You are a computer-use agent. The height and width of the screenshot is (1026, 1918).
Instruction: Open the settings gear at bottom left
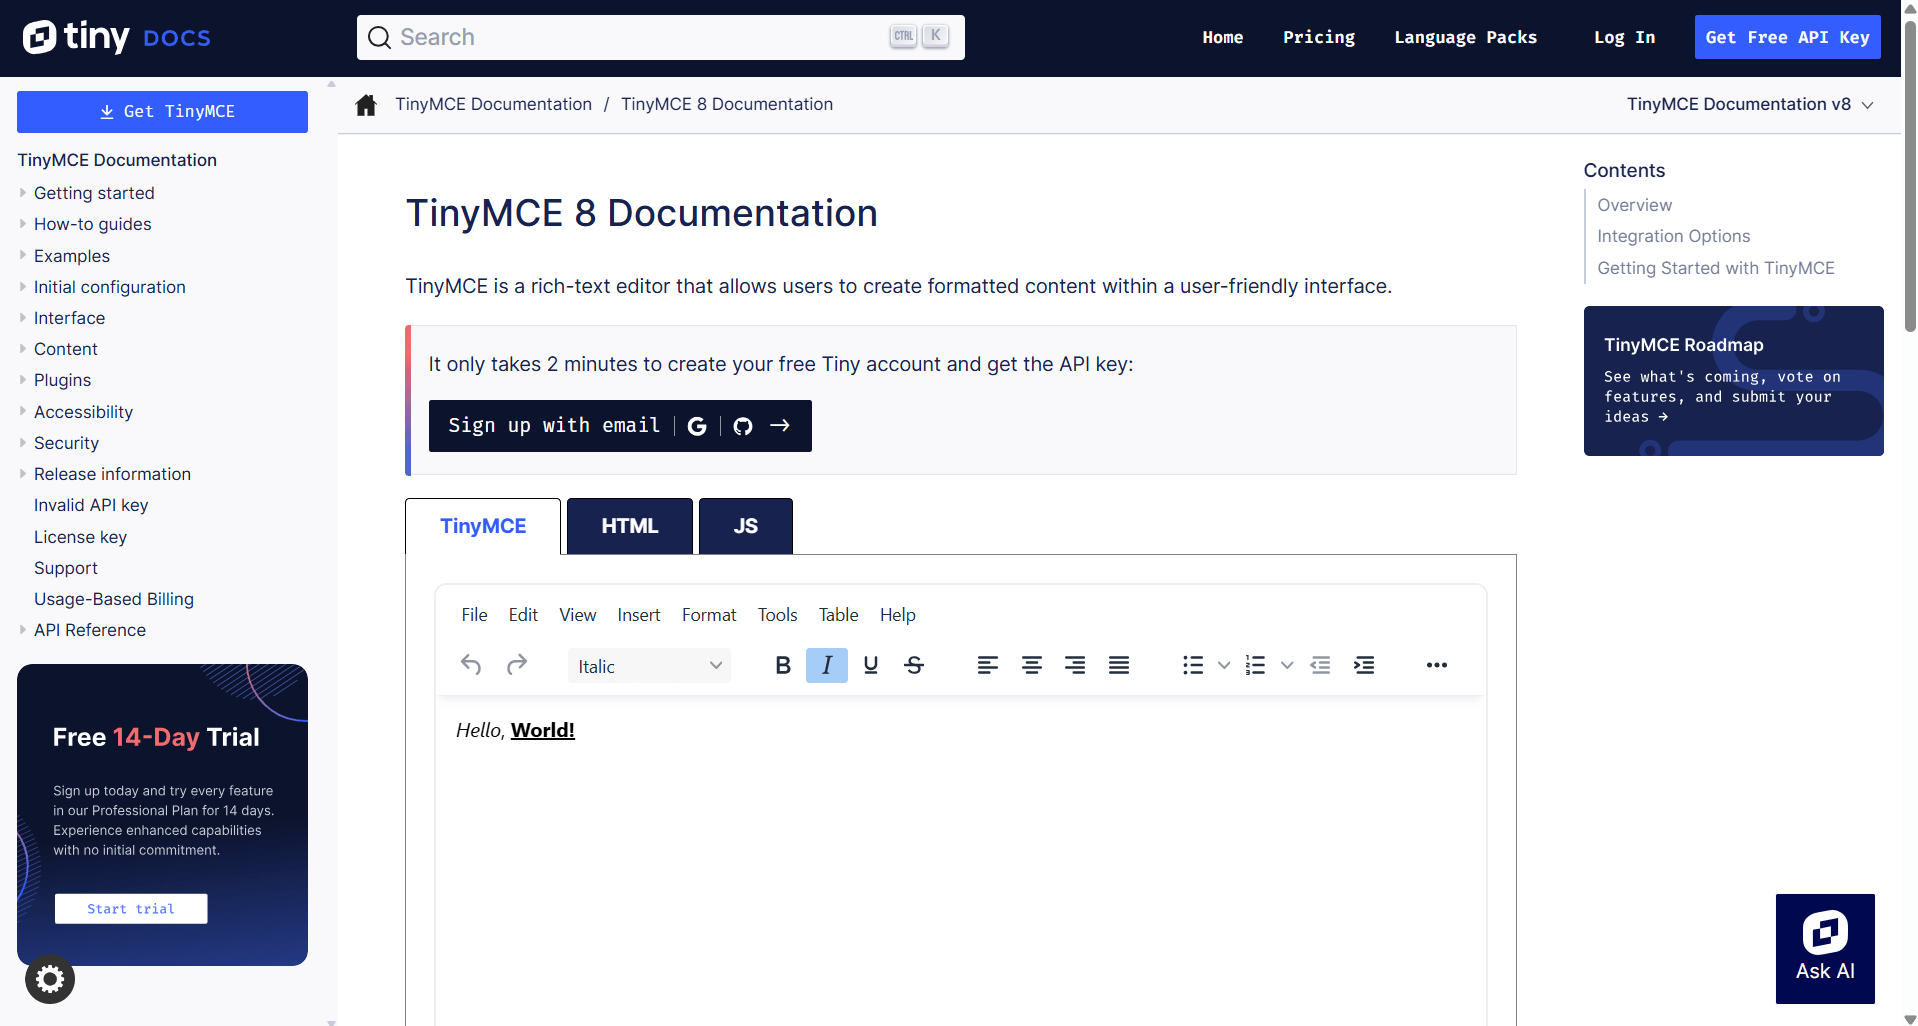[50, 979]
